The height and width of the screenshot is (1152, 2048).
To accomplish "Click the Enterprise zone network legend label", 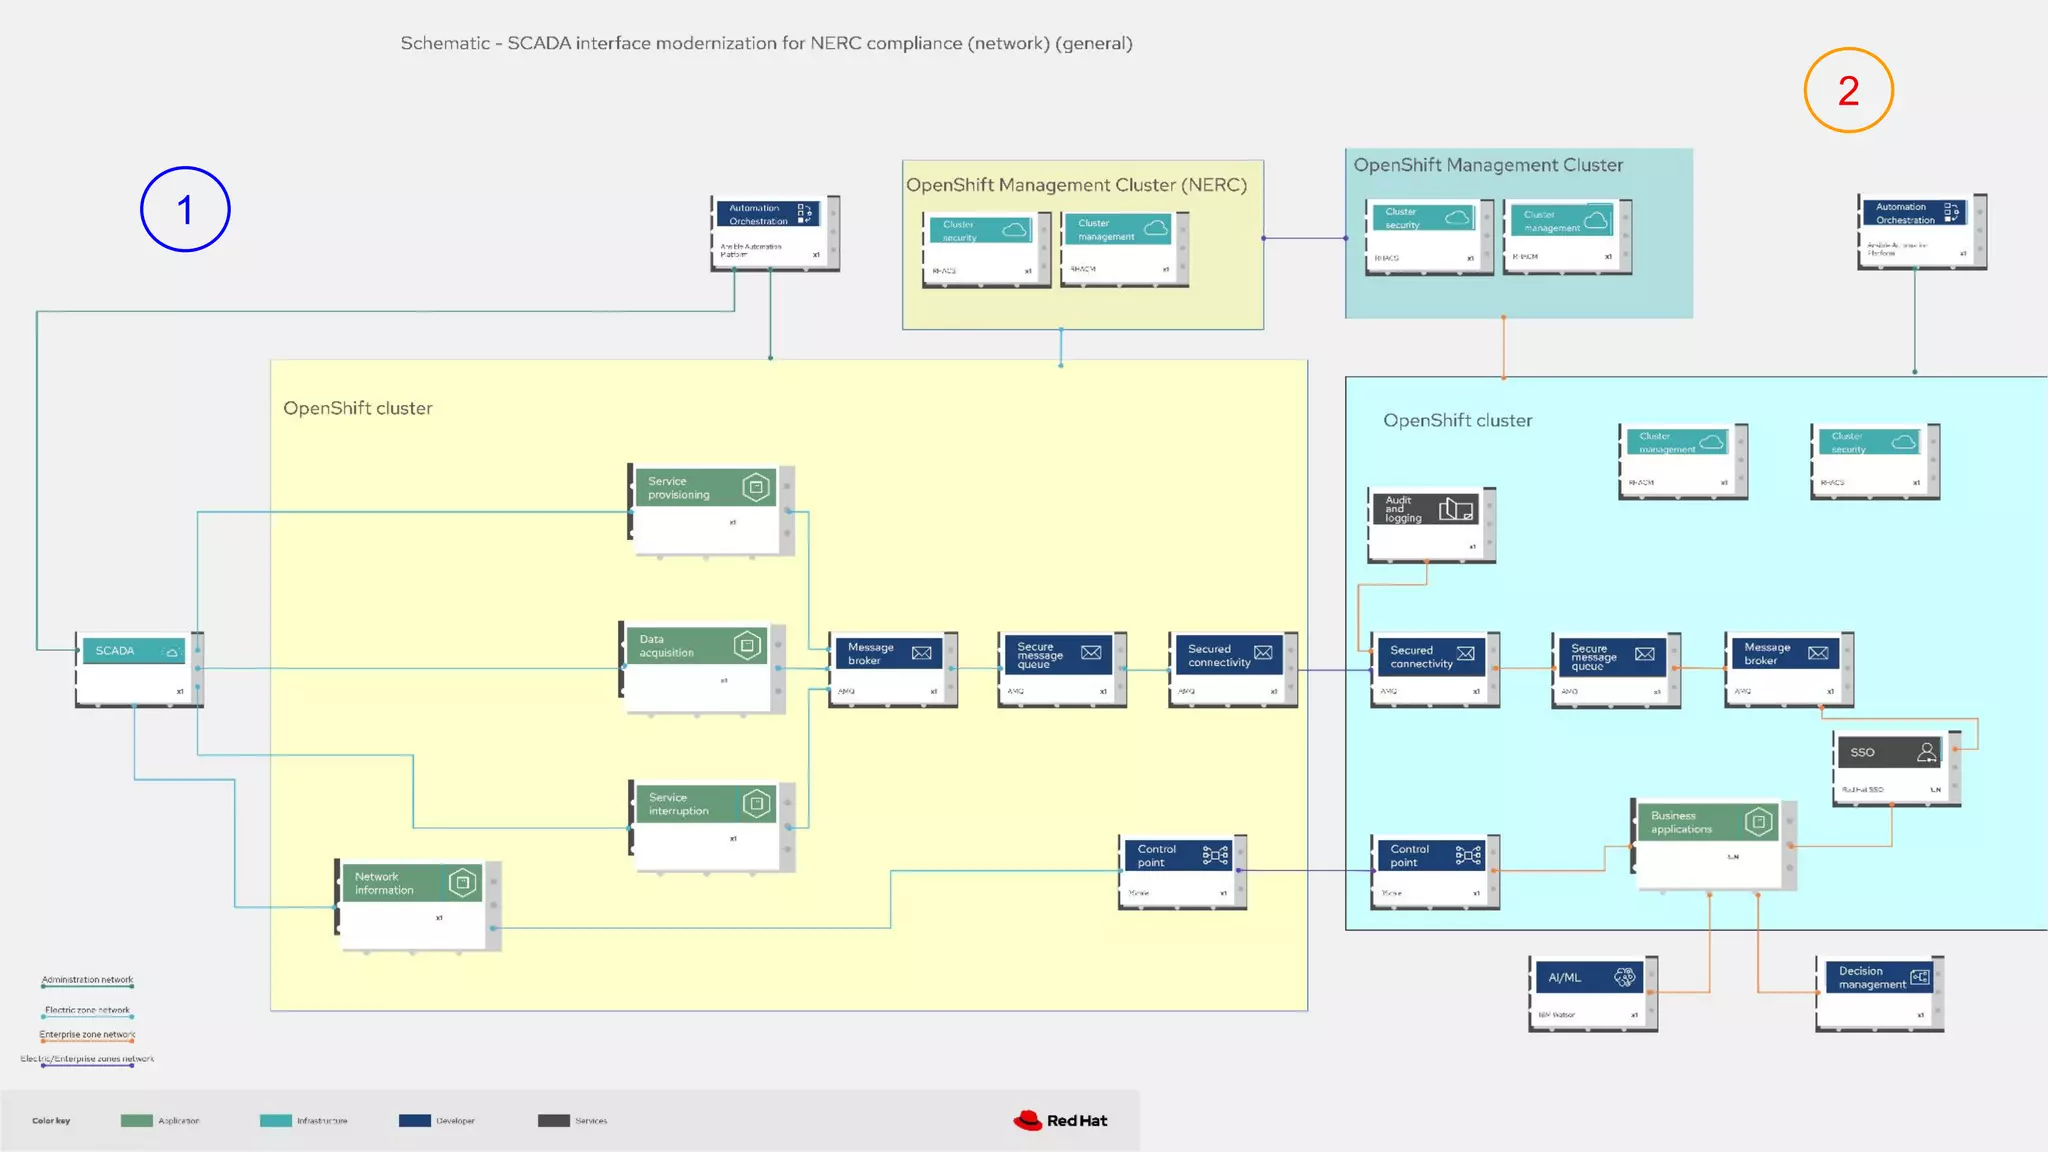I will pyautogui.click(x=87, y=1035).
